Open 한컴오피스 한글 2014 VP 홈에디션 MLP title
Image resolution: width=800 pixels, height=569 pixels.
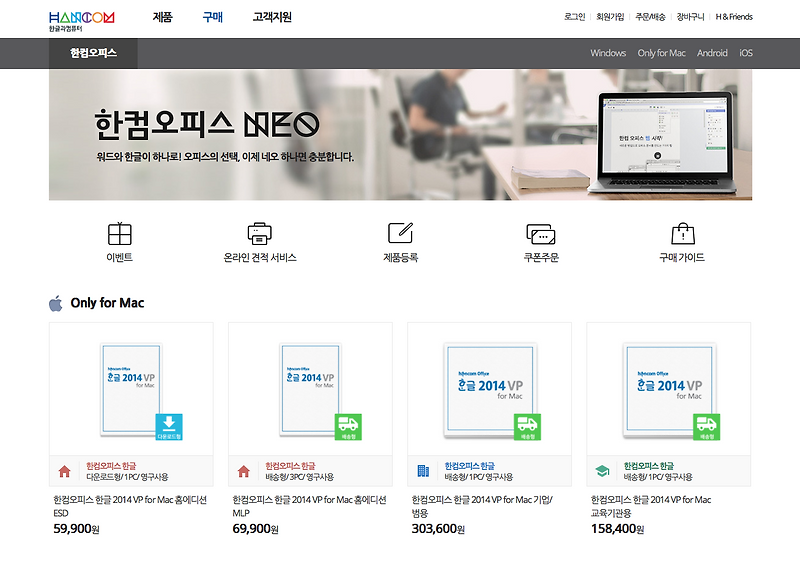click(x=309, y=506)
